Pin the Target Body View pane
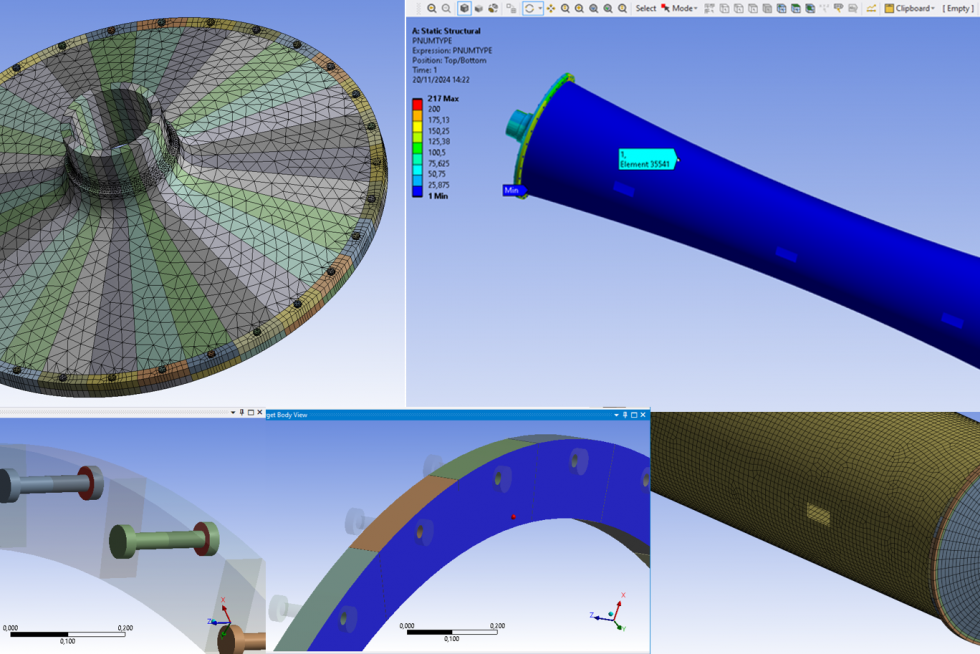Screen dimensions: 980x654 (x=625, y=415)
